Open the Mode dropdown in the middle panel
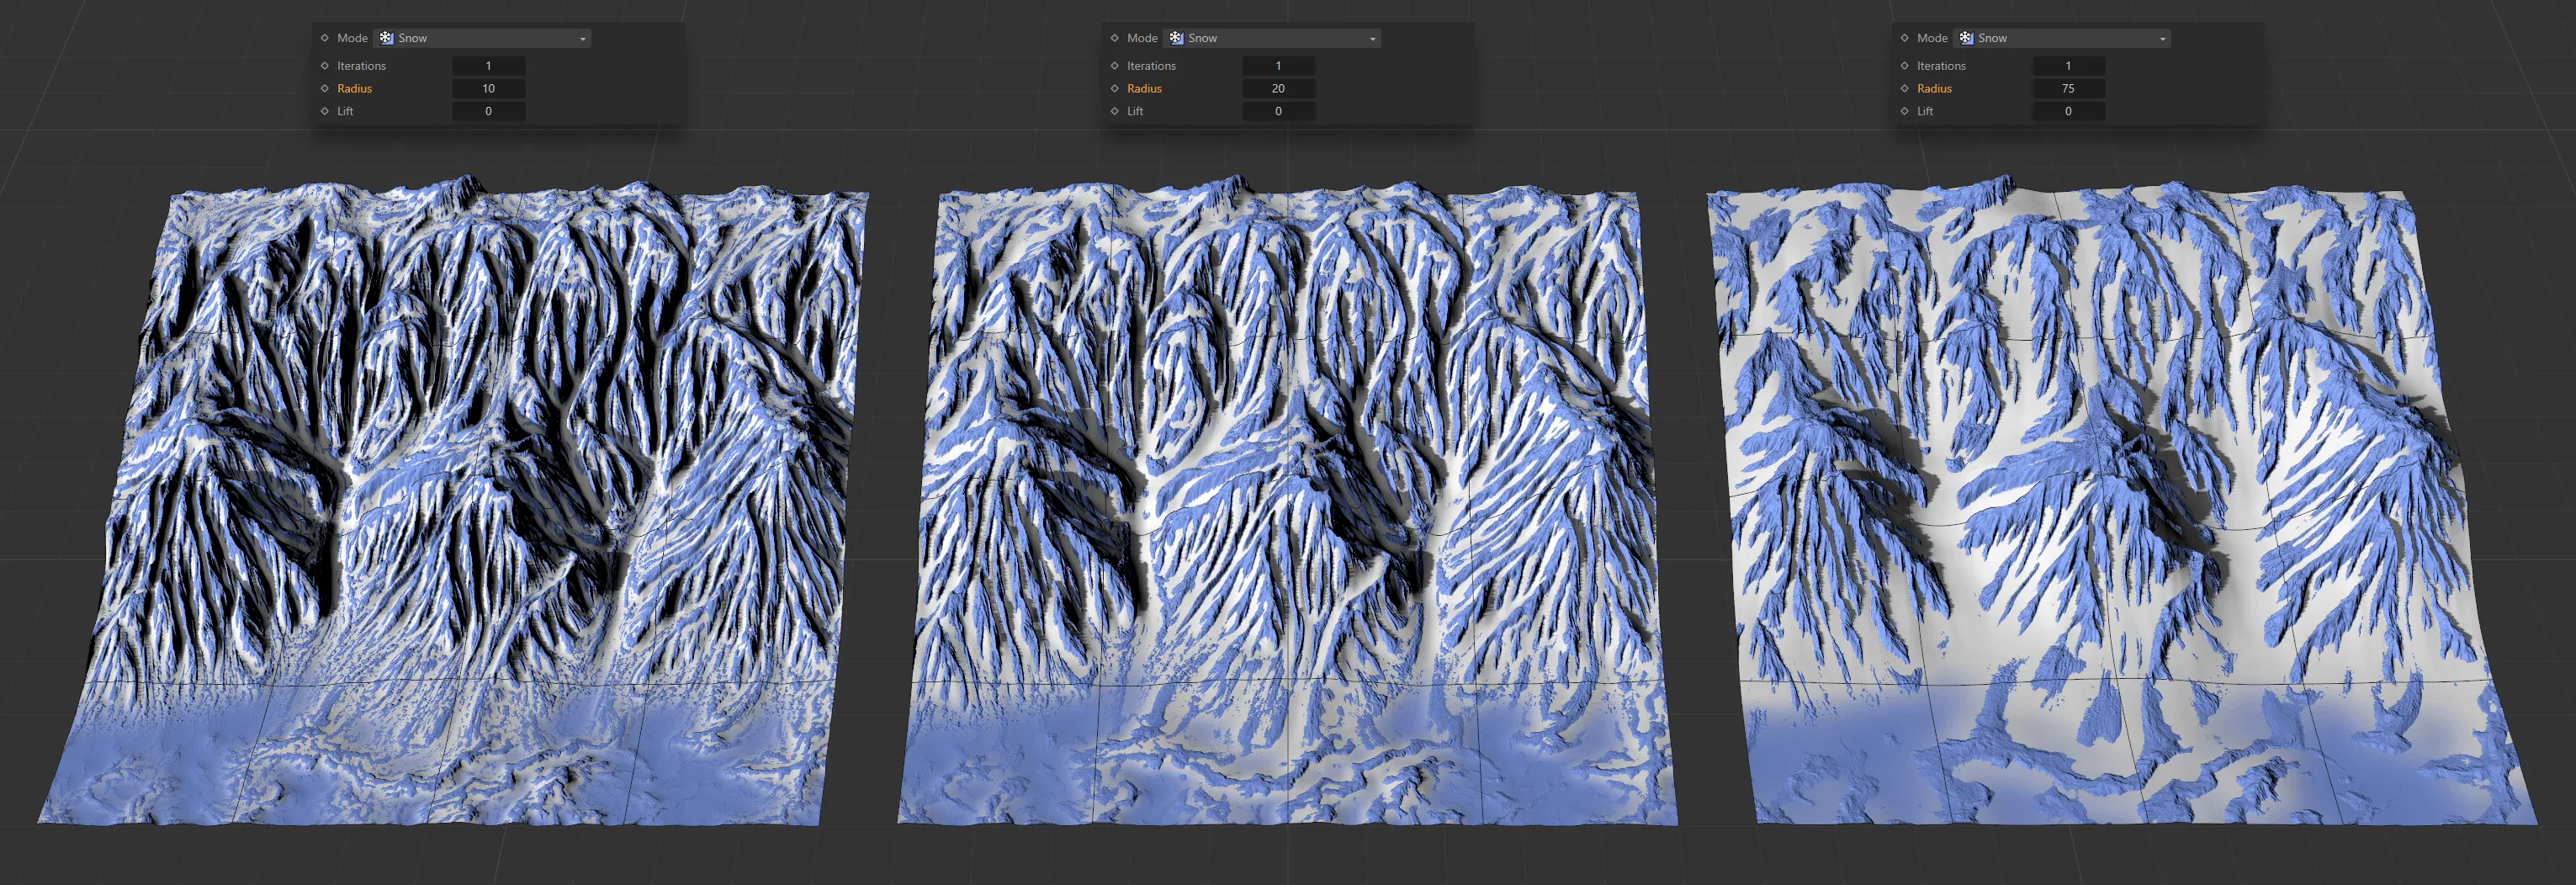2576x885 pixels. pos(1373,37)
